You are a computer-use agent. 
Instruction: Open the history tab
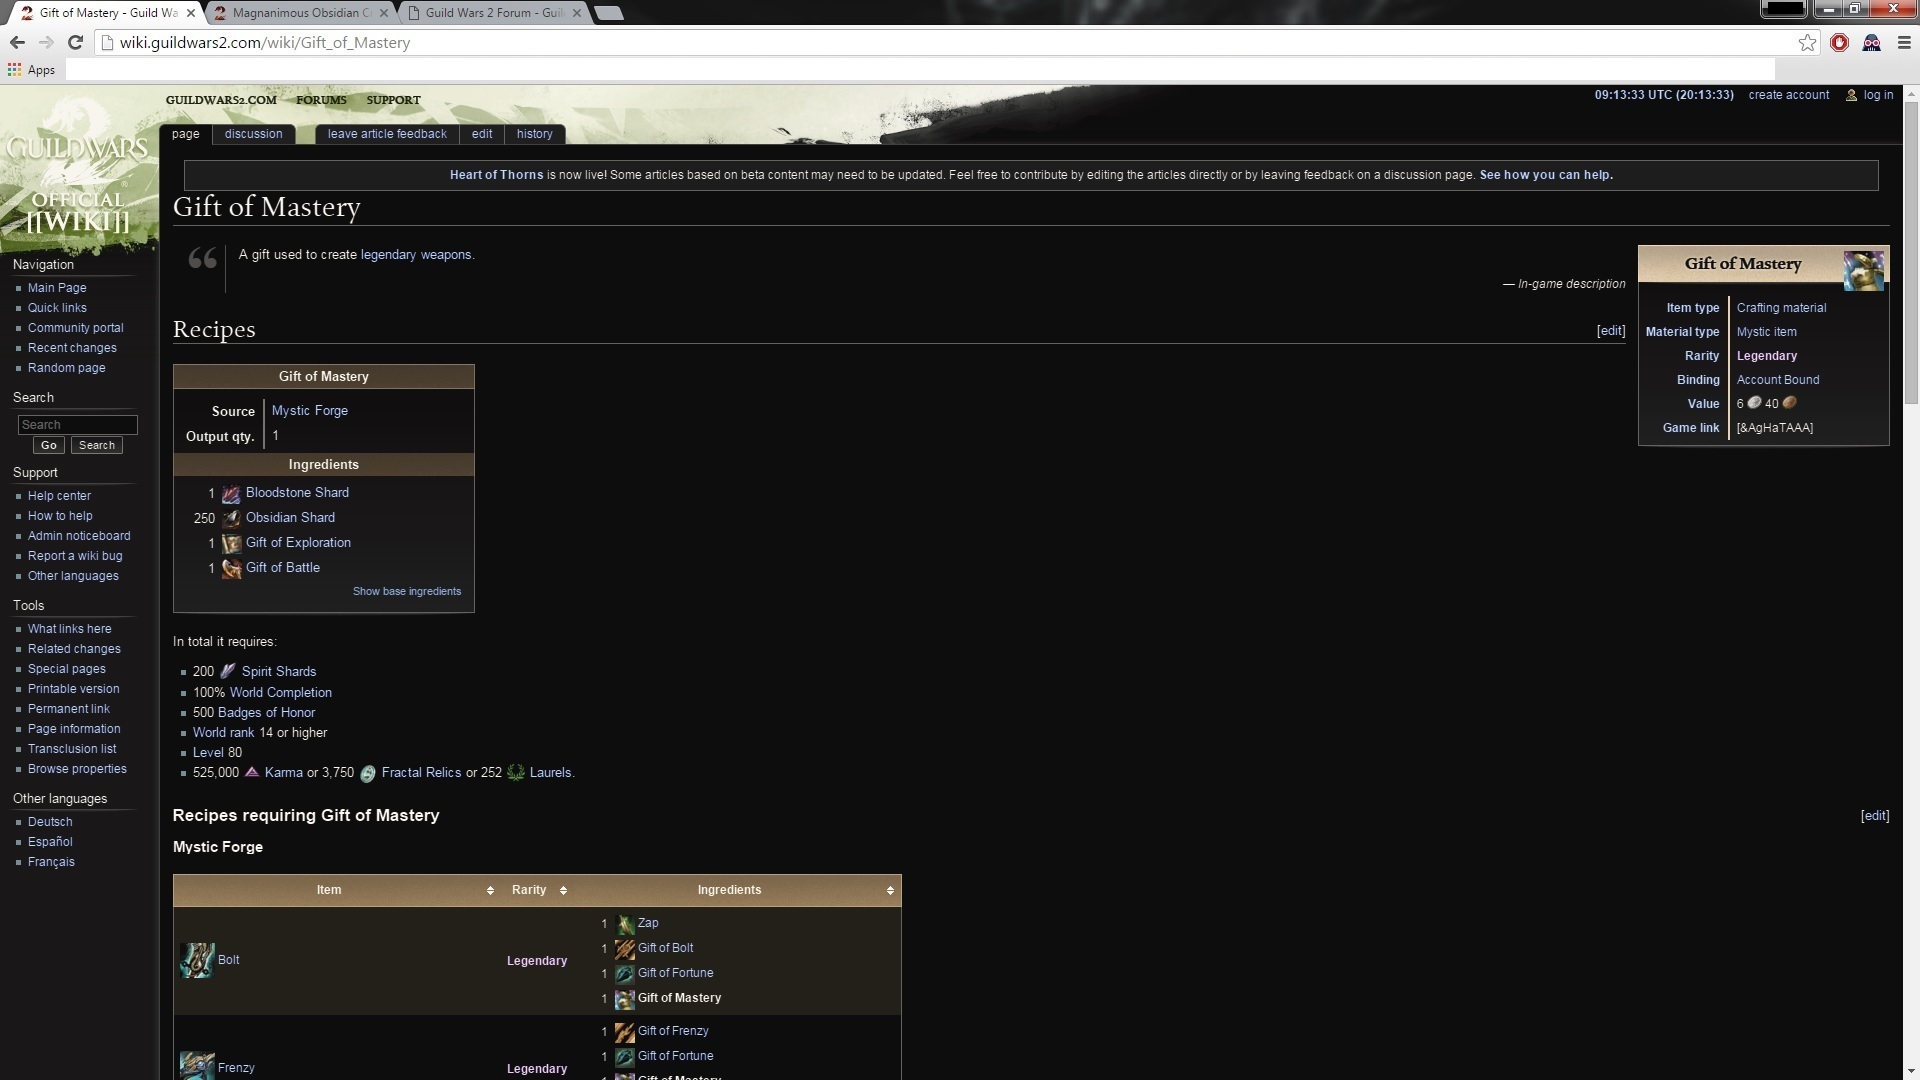click(534, 134)
